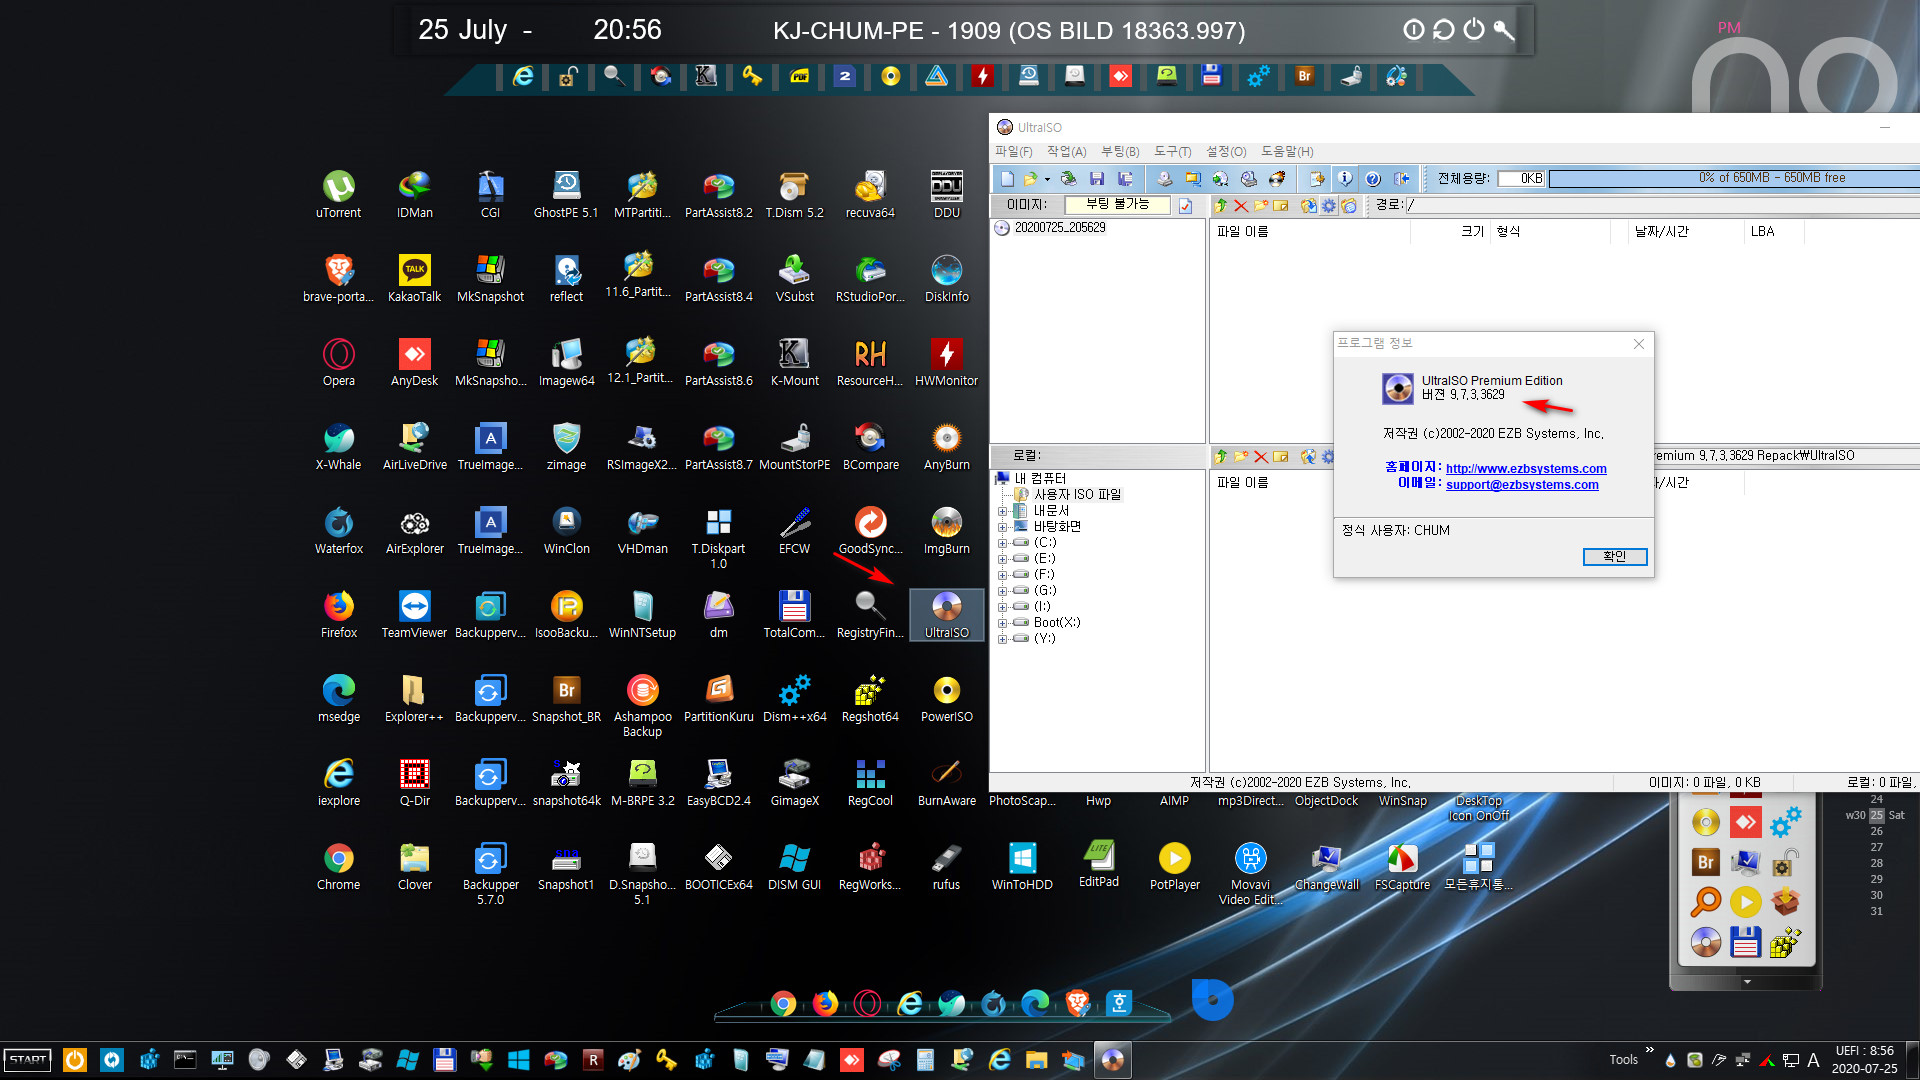Close the 프로그램 정보 dialog with X
Viewport: 1920px width, 1080px height.
point(1639,344)
